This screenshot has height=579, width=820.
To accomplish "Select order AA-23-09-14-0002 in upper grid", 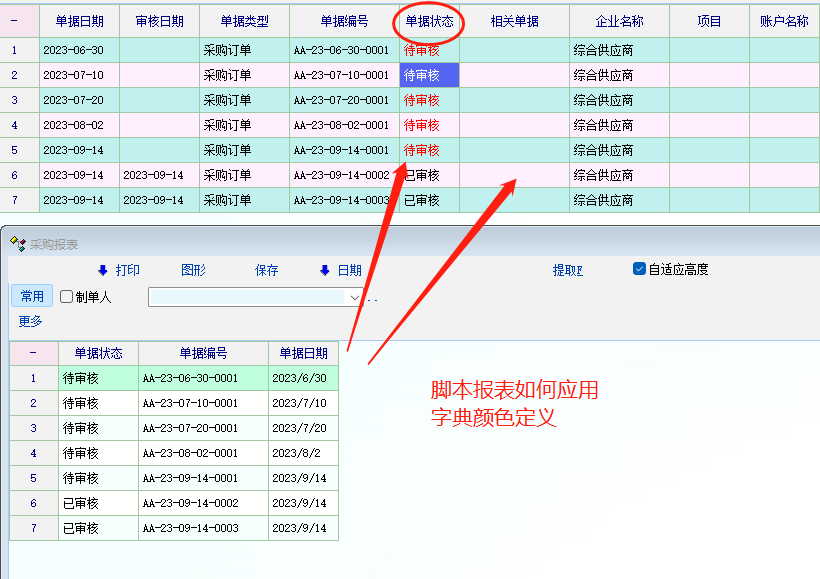I will point(341,175).
